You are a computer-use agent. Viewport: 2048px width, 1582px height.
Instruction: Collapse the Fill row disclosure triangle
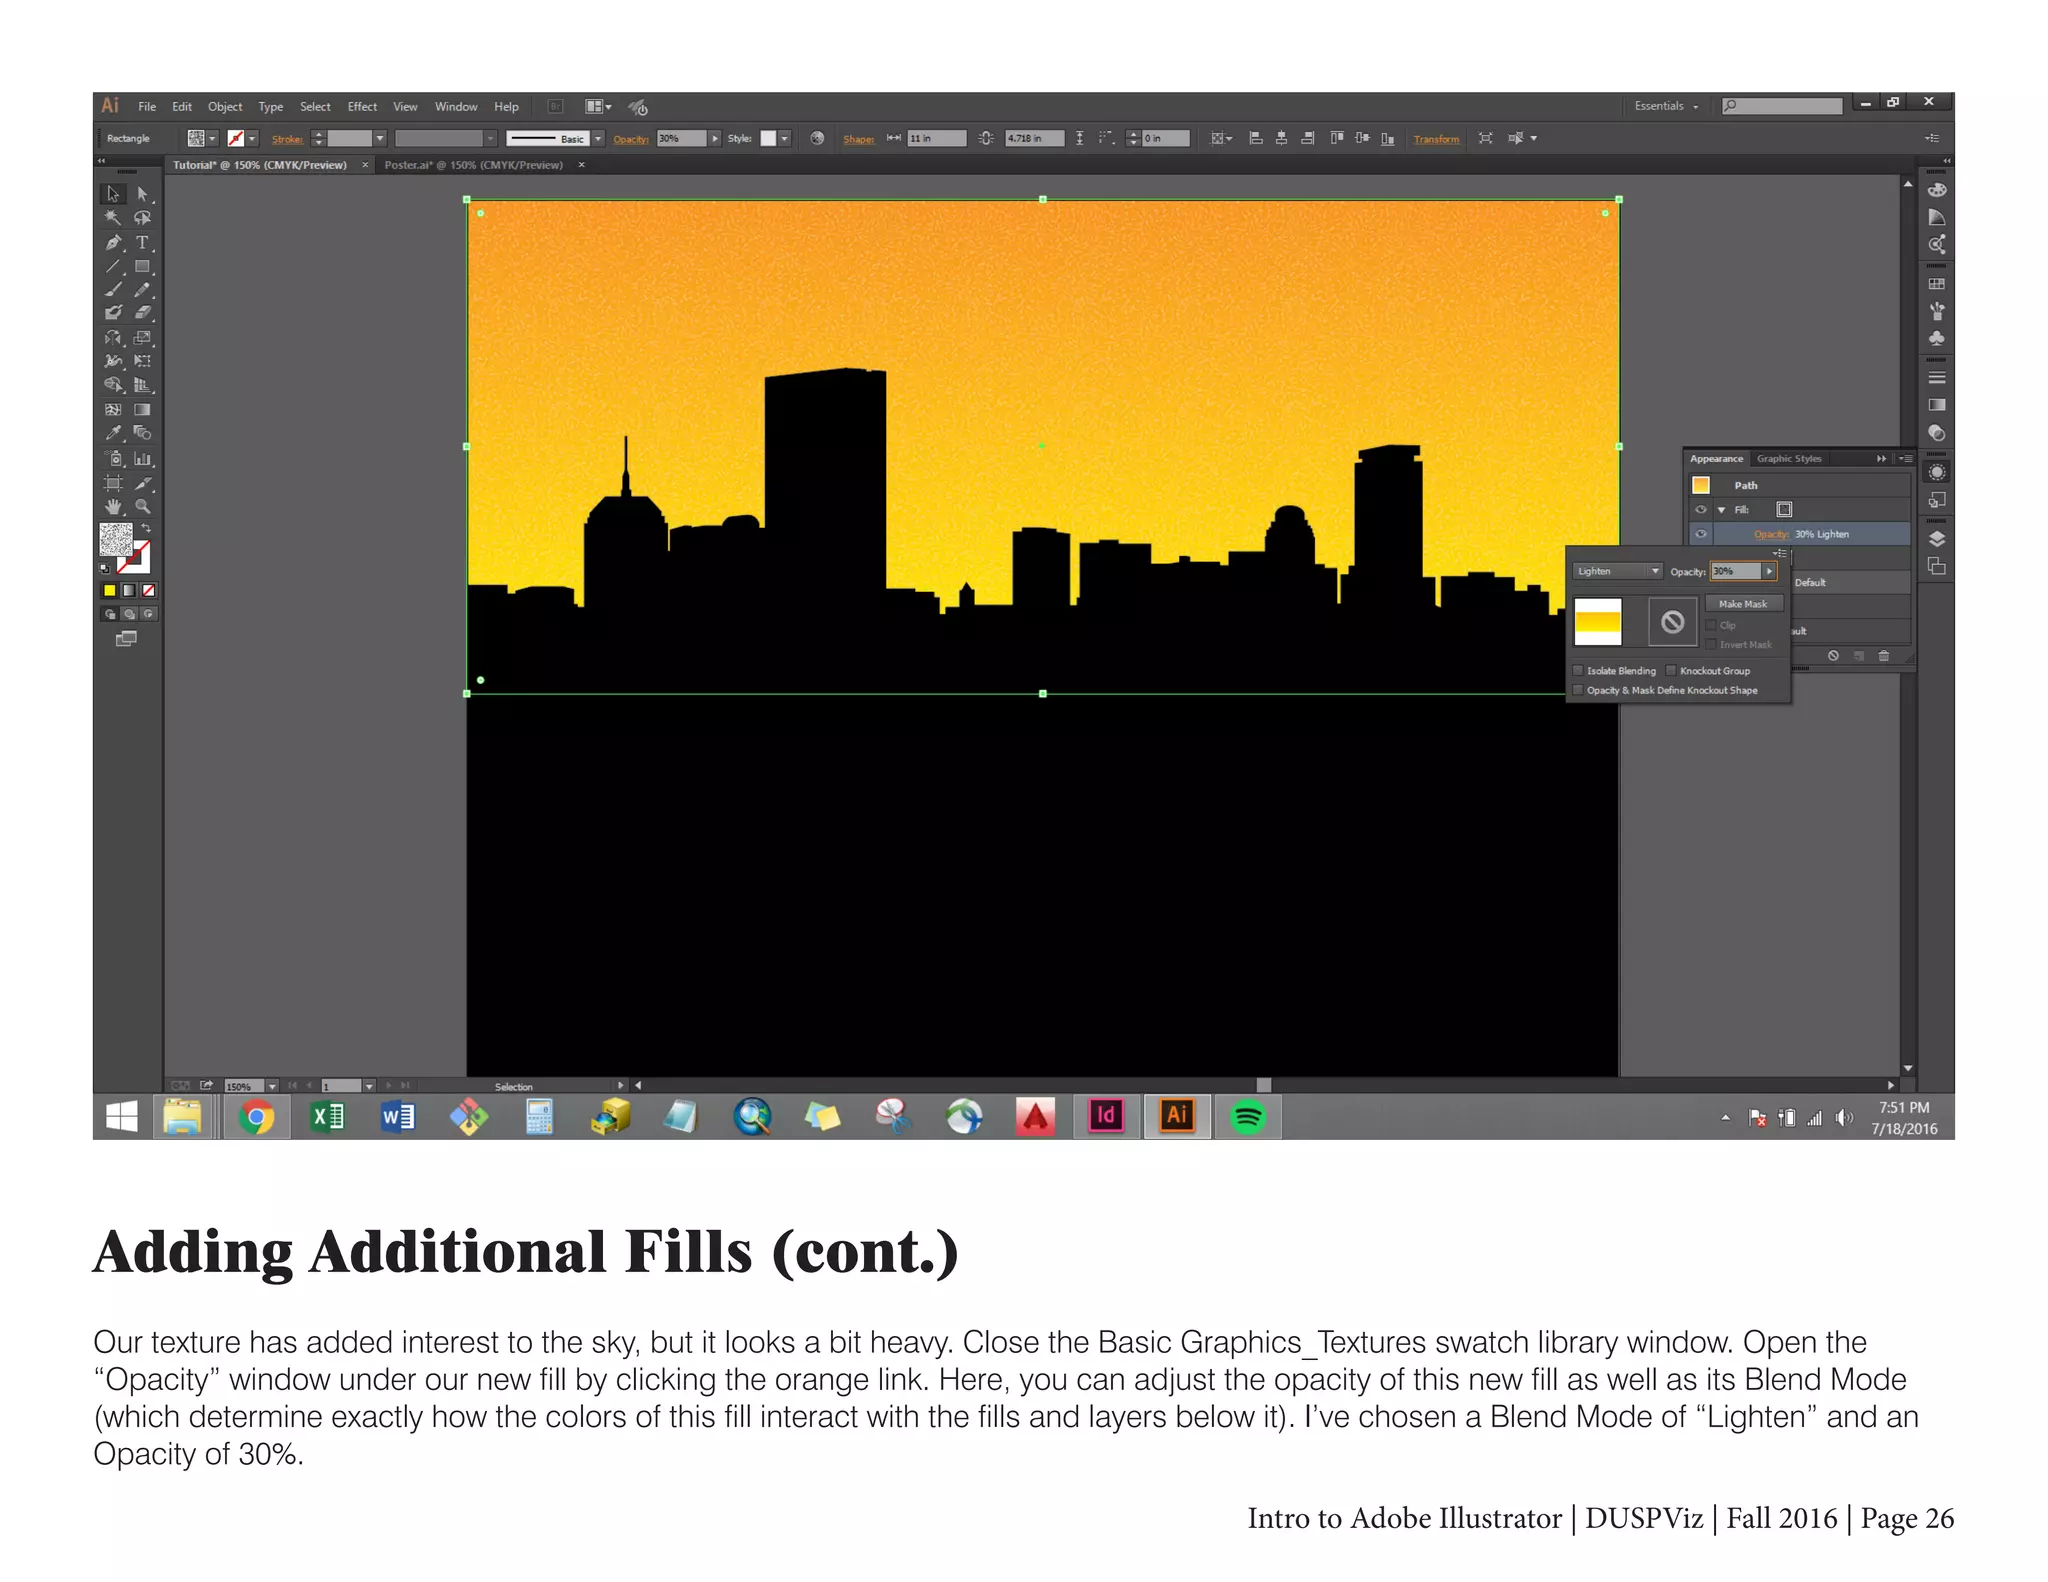click(x=1721, y=510)
